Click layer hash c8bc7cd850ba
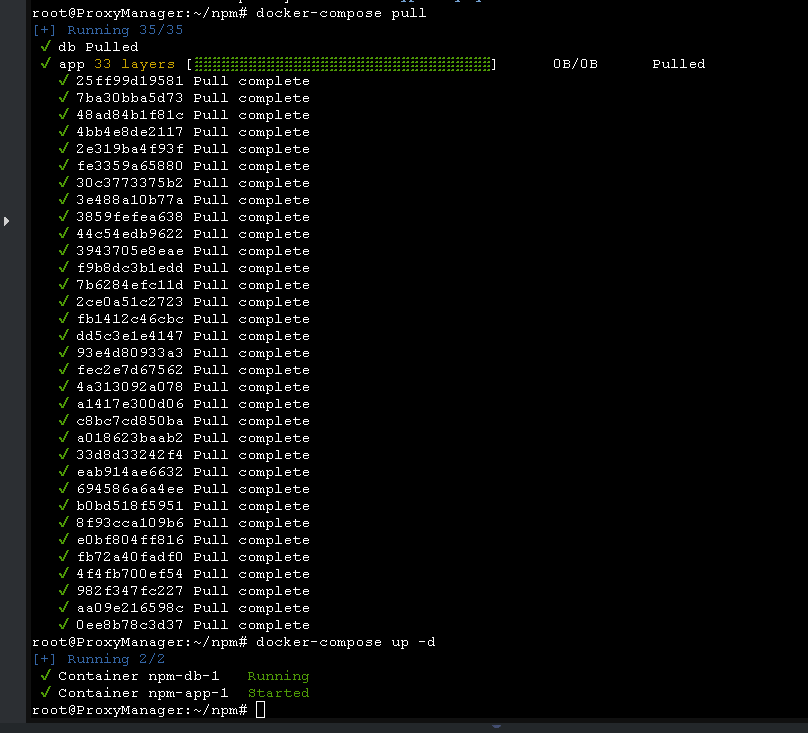This screenshot has width=808, height=733. tap(129, 421)
